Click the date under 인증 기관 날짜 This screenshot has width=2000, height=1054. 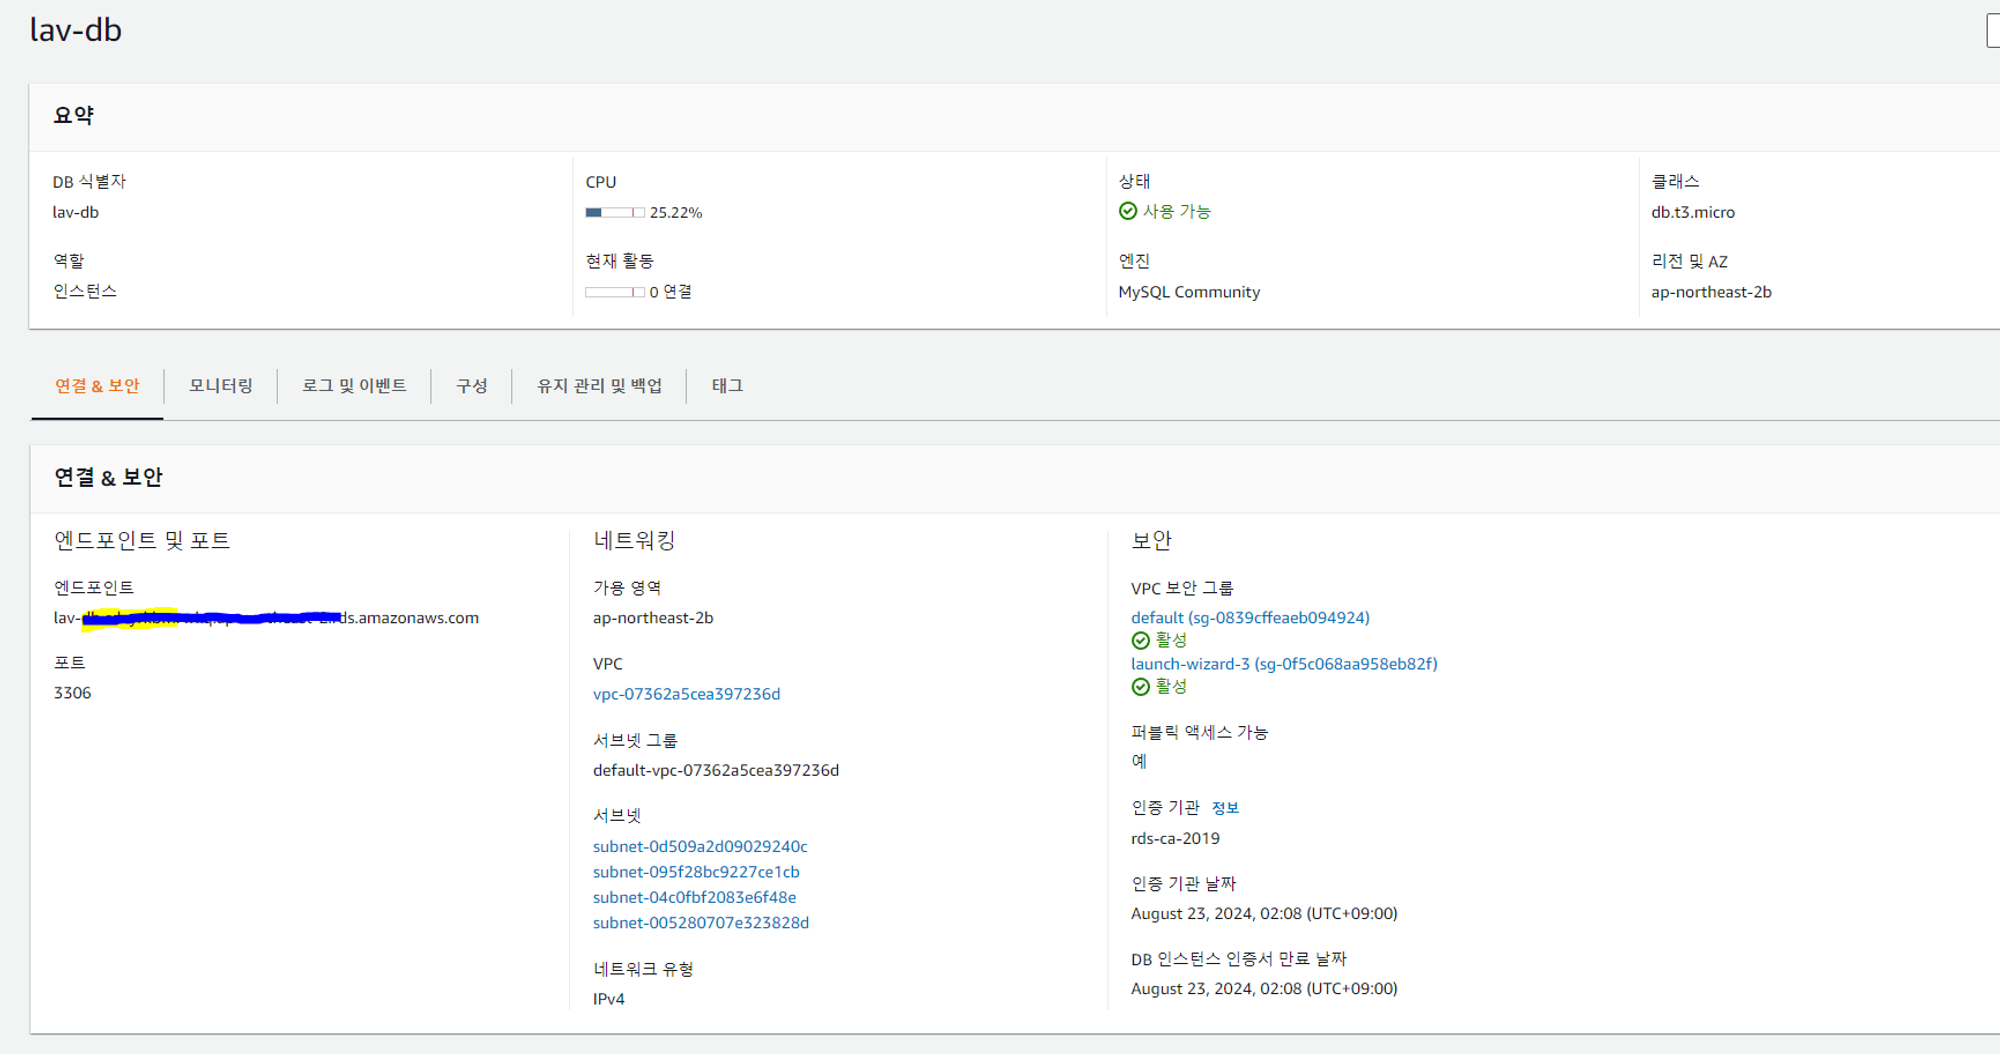(1264, 914)
